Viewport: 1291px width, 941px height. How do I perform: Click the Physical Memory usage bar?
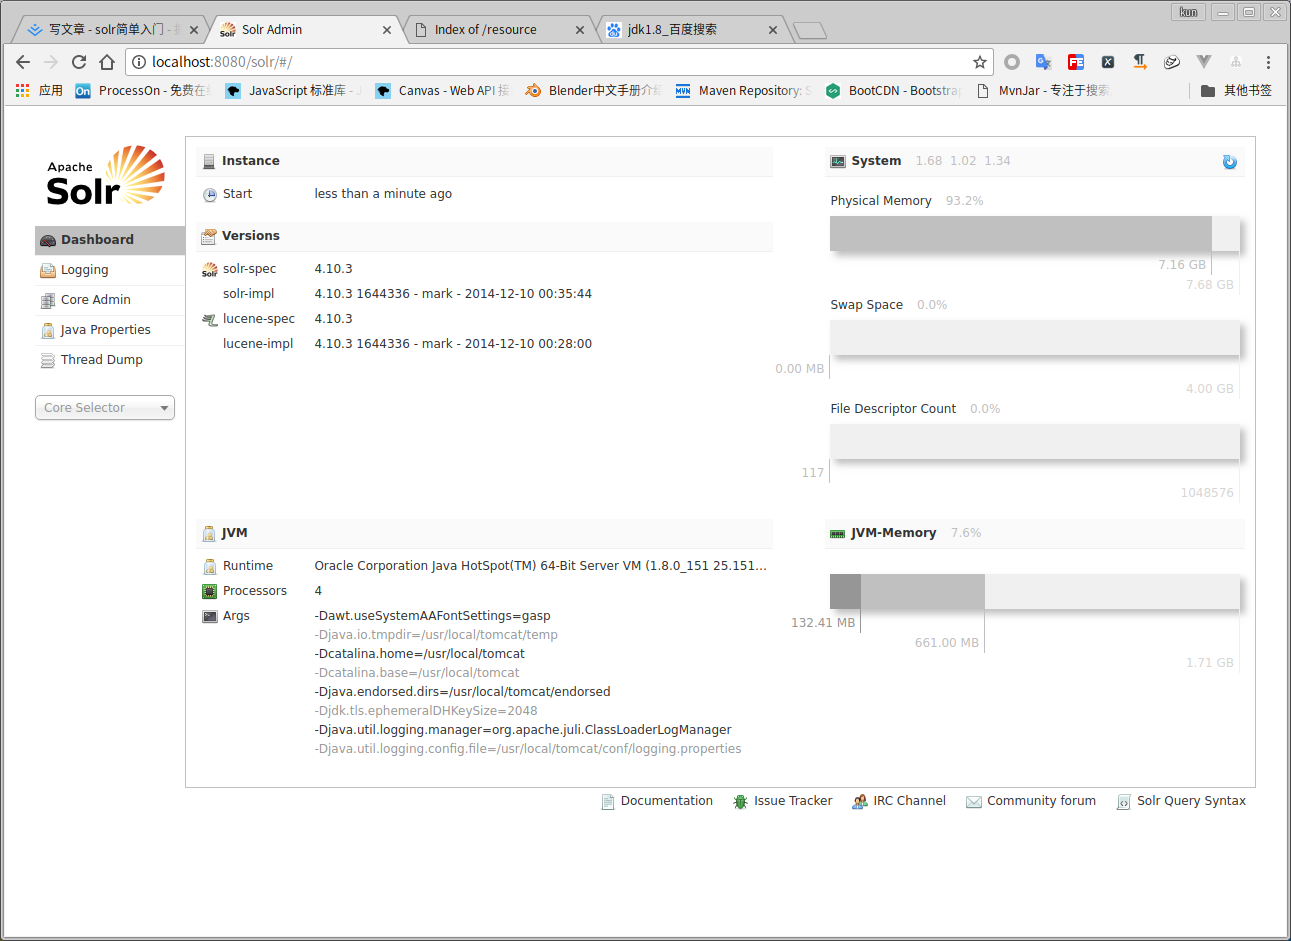coord(1035,234)
